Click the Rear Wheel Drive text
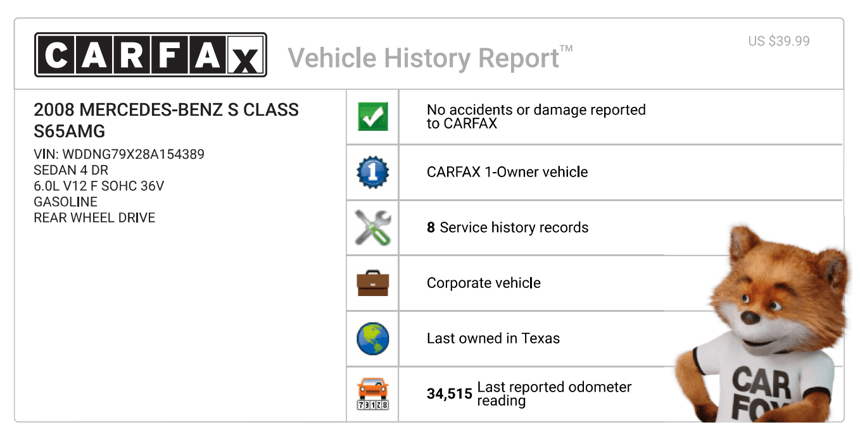This screenshot has height=439, width=860. coord(95,218)
